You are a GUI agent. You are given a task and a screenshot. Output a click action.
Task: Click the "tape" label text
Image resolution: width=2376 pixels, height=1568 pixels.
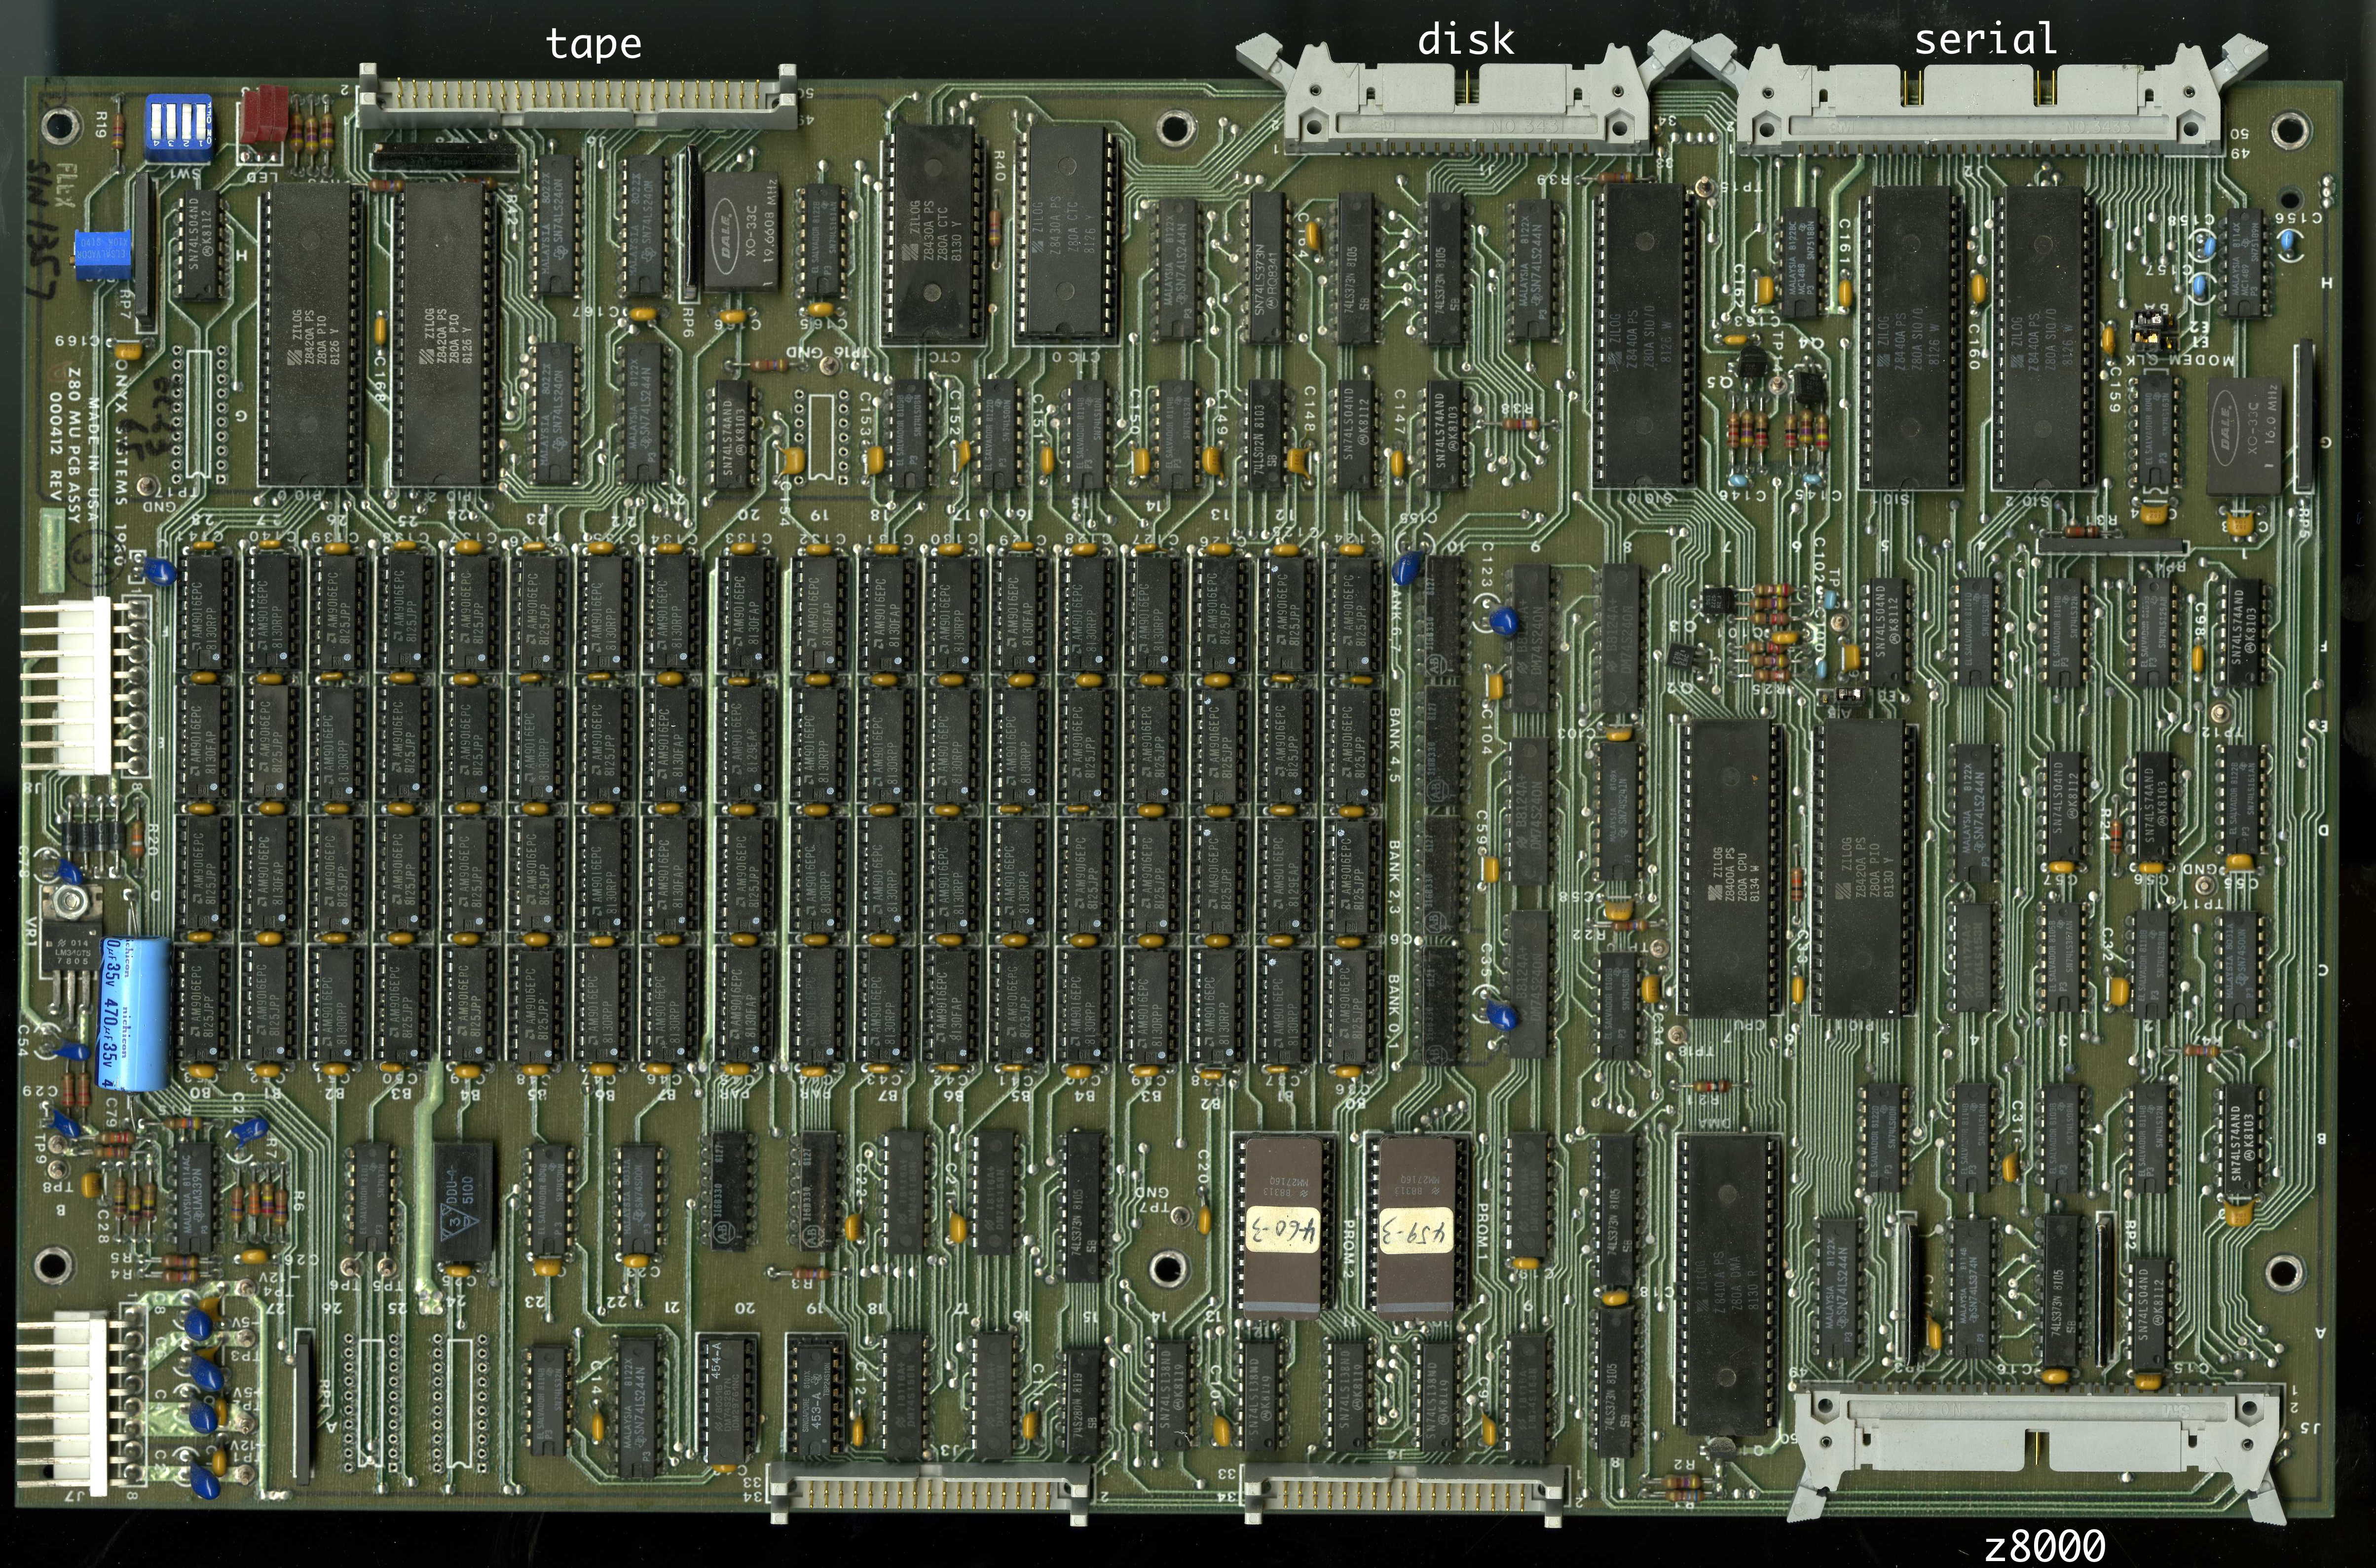click(x=594, y=44)
